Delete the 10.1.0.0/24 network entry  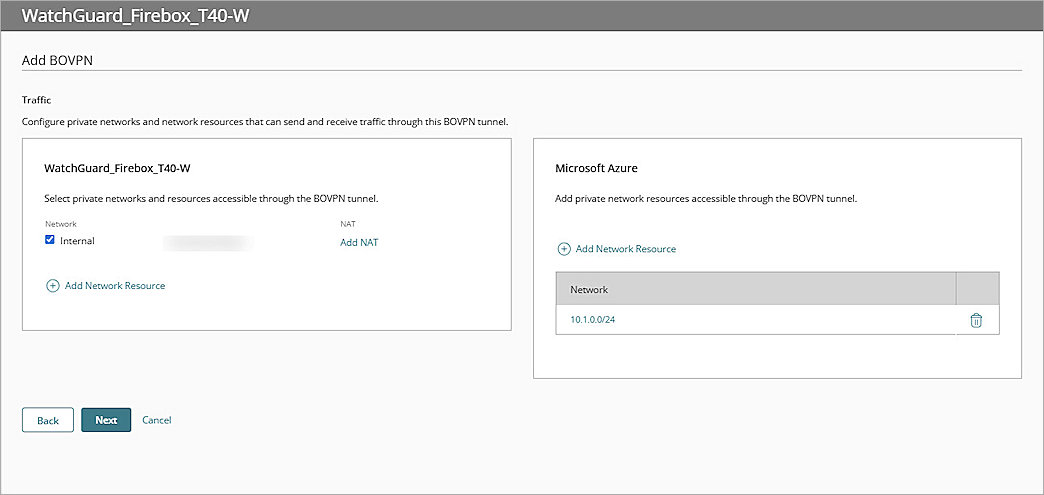click(975, 320)
